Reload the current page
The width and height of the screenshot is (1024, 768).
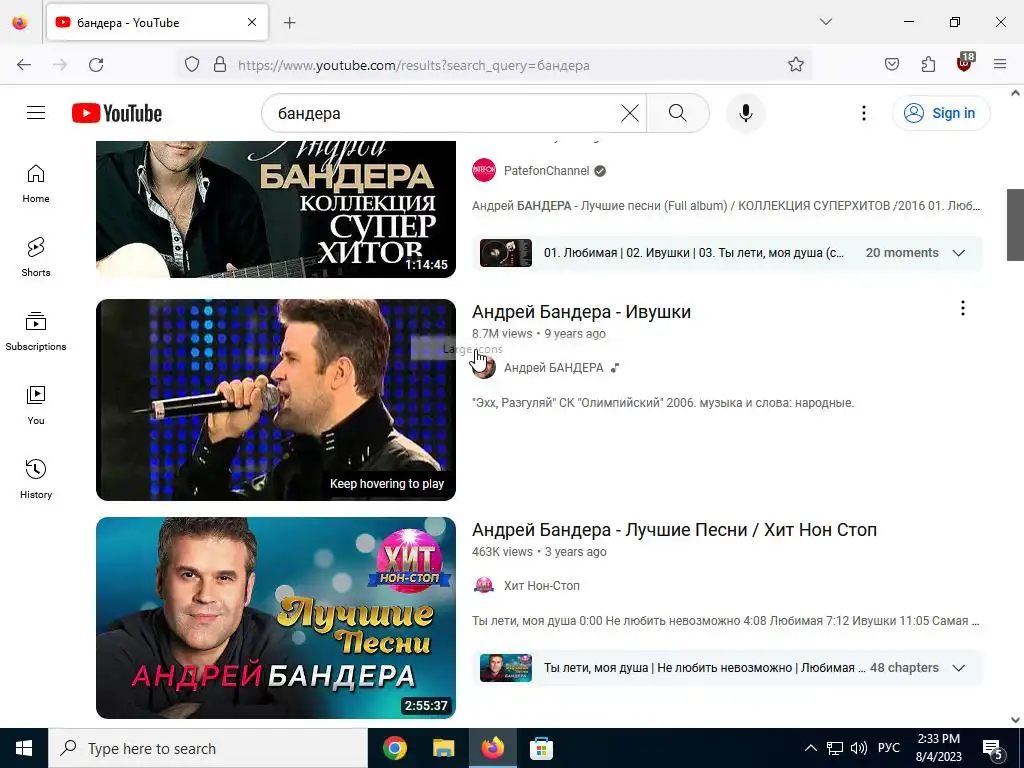96,65
